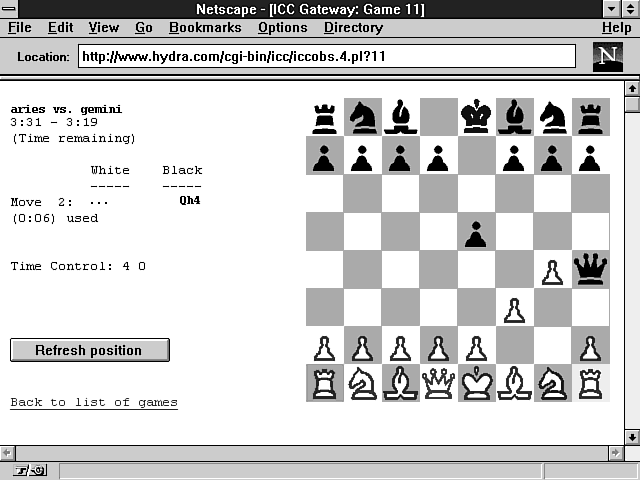Click the white pawn on f3
This screenshot has height=480, width=640.
coord(514,308)
